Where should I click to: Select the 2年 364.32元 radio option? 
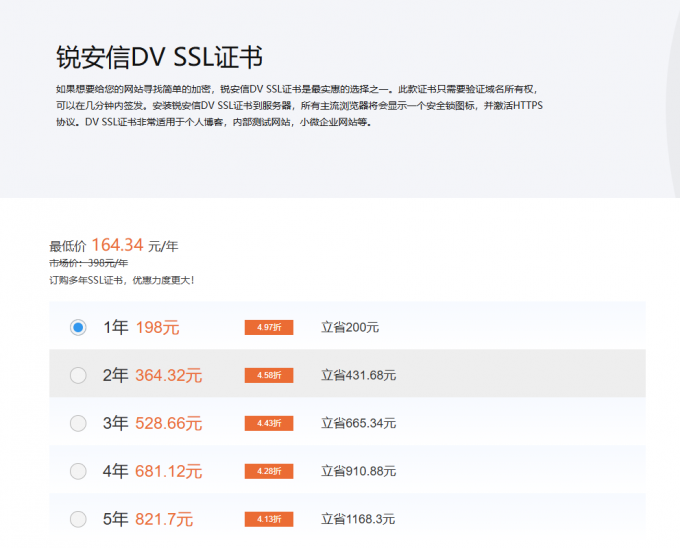[78, 375]
